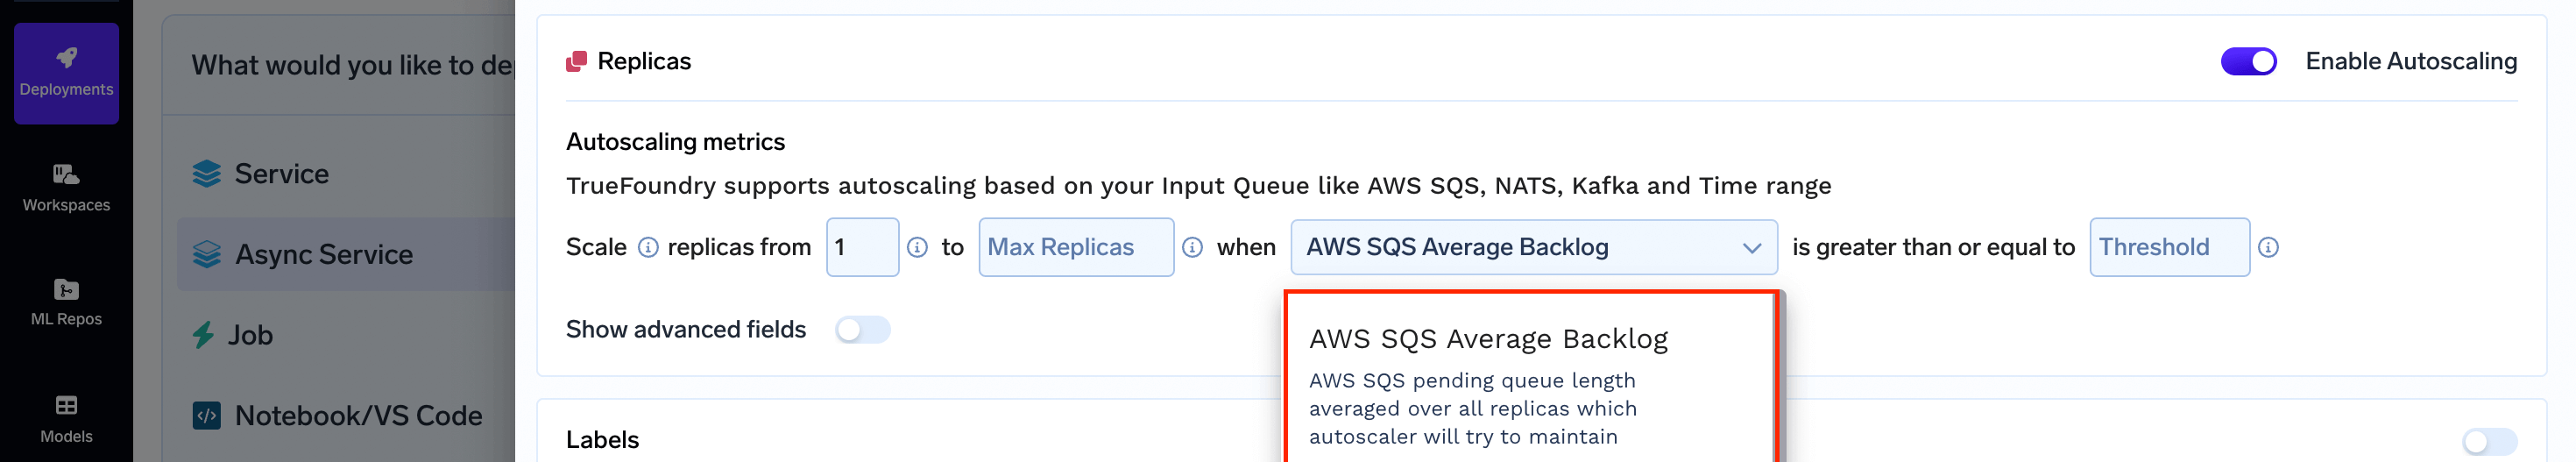Screen dimensions: 2576x462
Task: Enable the Labels section toggle
Action: [x=2489, y=441]
